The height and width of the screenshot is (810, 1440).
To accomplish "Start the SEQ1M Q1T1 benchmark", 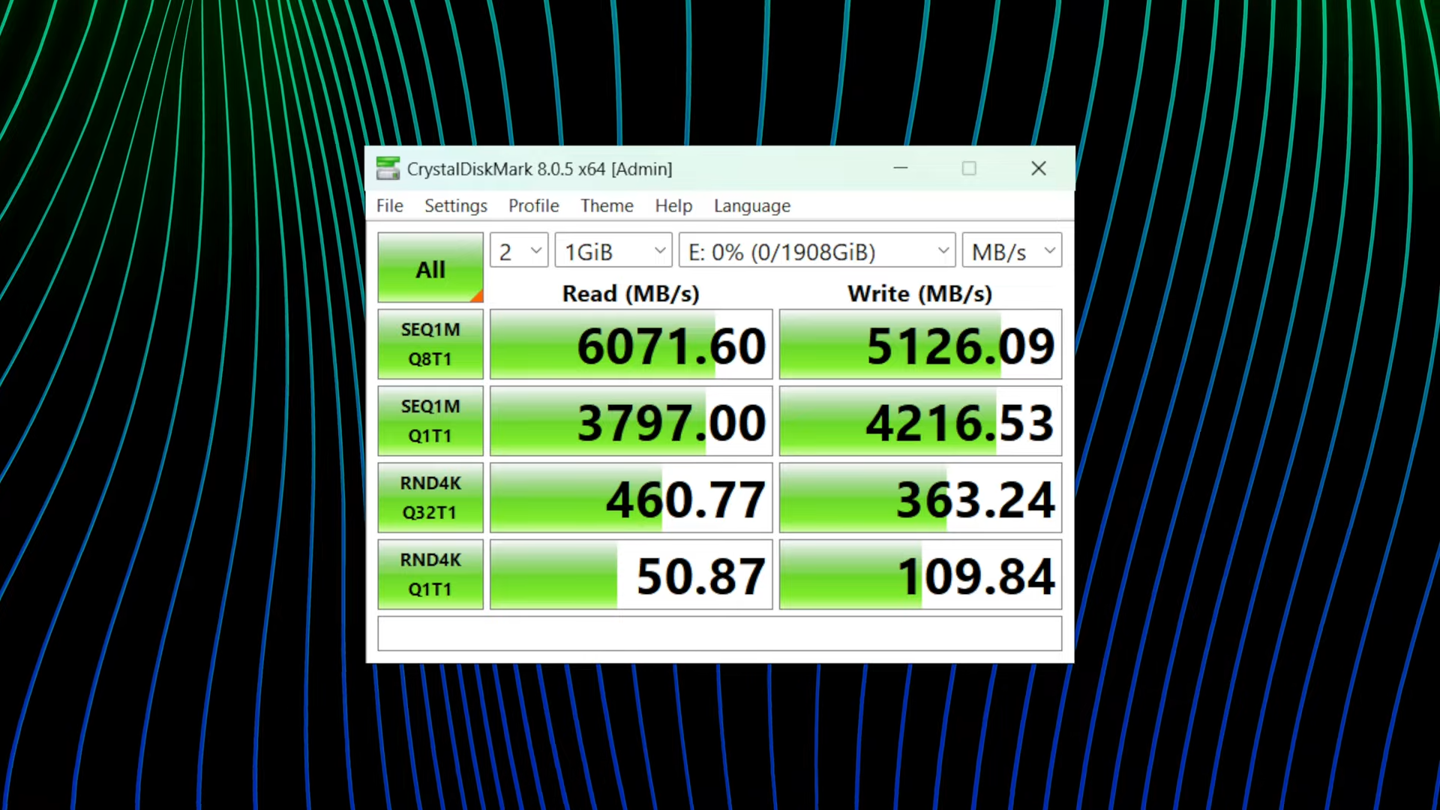I will tap(430, 420).
